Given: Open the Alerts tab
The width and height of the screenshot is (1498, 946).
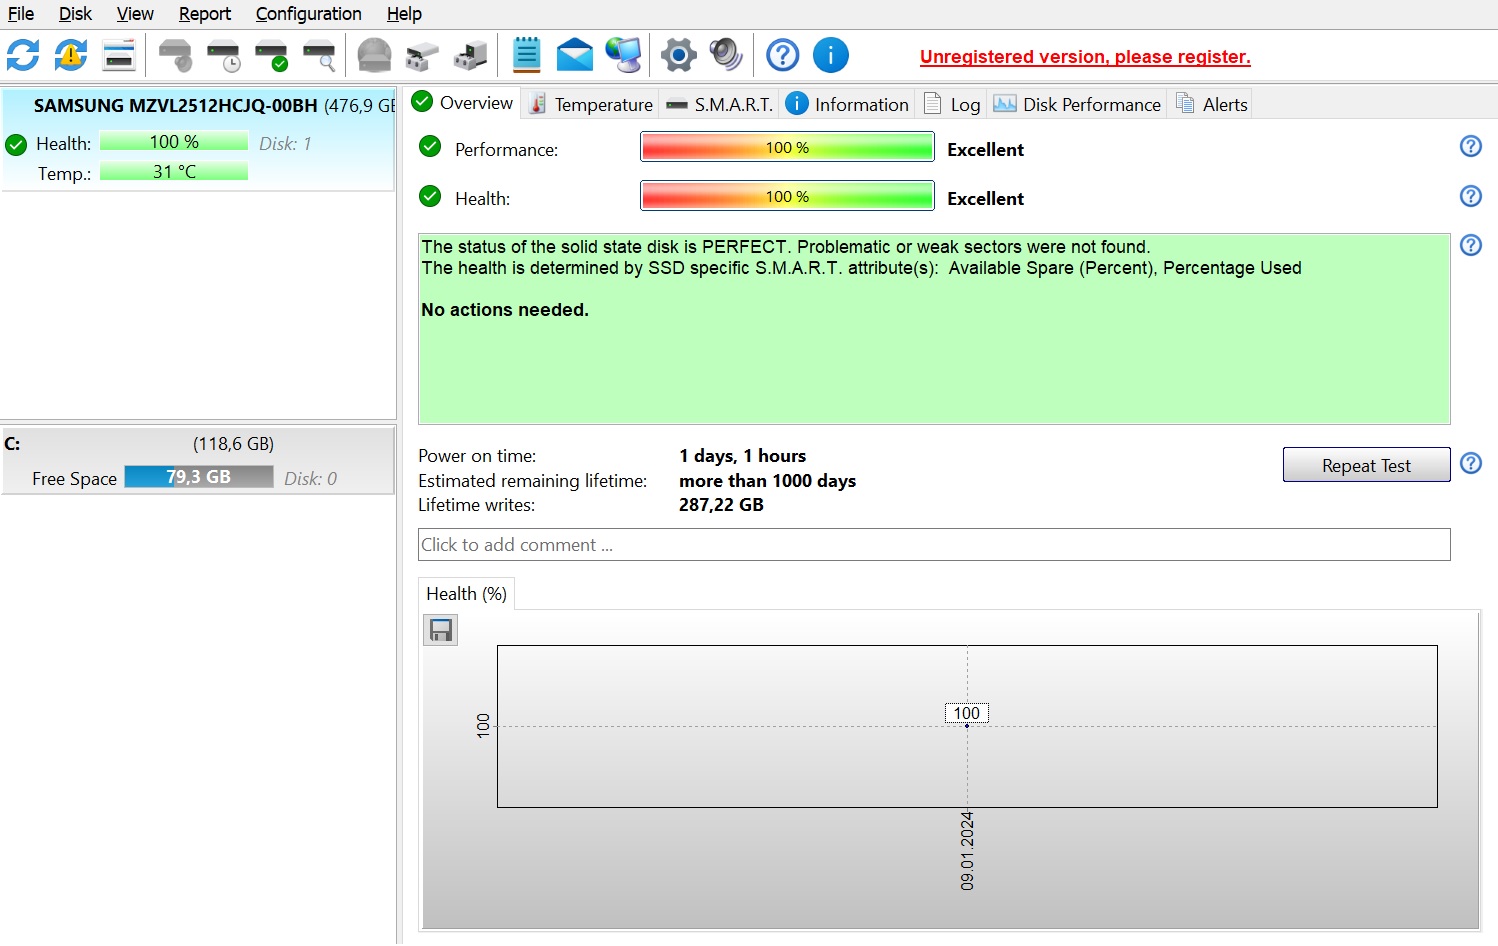Looking at the screenshot, I should [1211, 104].
